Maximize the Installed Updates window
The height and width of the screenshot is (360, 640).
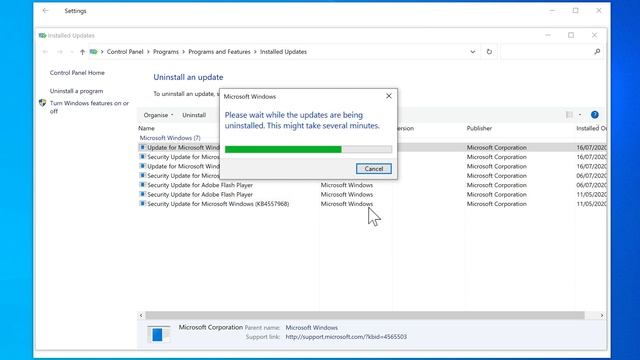coord(571,36)
